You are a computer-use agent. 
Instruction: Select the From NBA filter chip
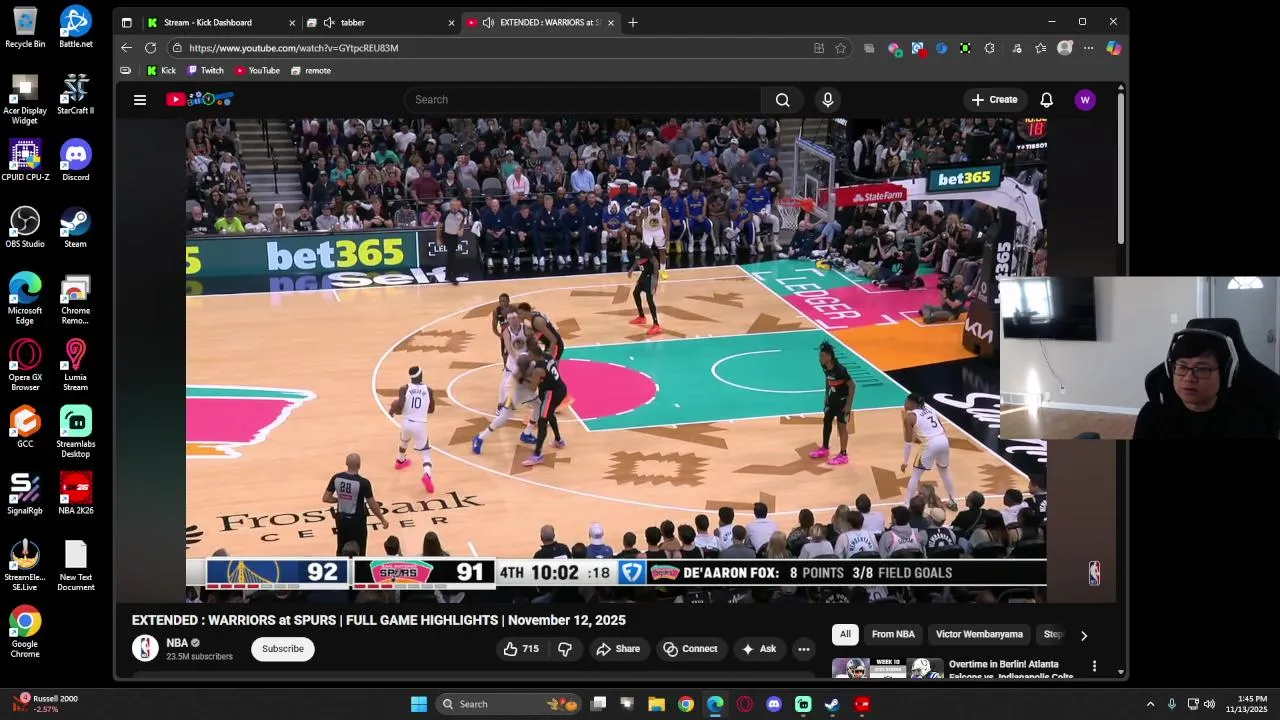893,634
